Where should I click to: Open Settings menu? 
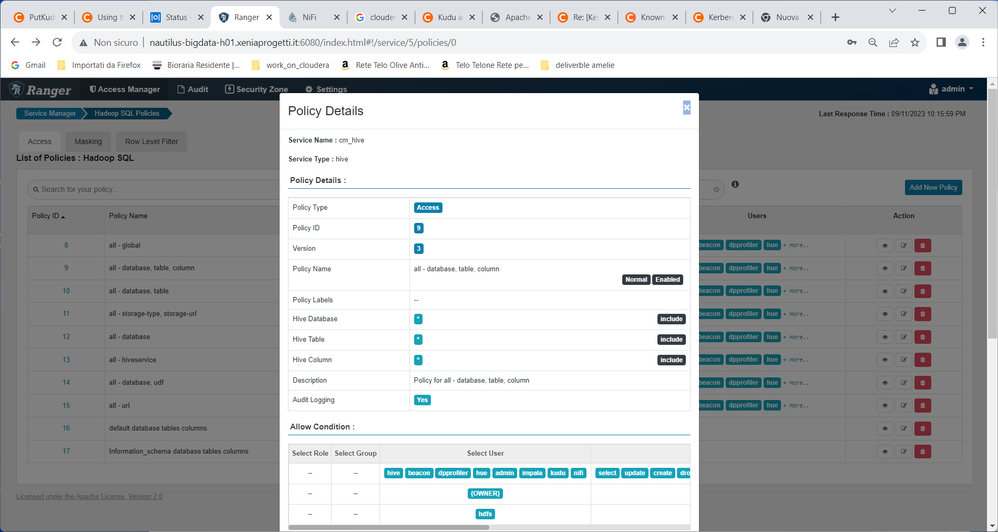(x=326, y=90)
